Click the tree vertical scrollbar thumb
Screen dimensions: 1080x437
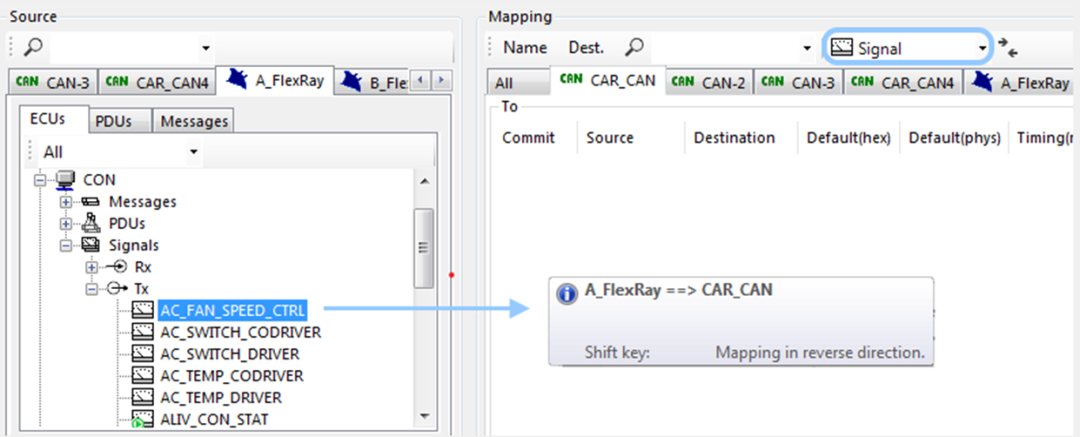(x=424, y=247)
